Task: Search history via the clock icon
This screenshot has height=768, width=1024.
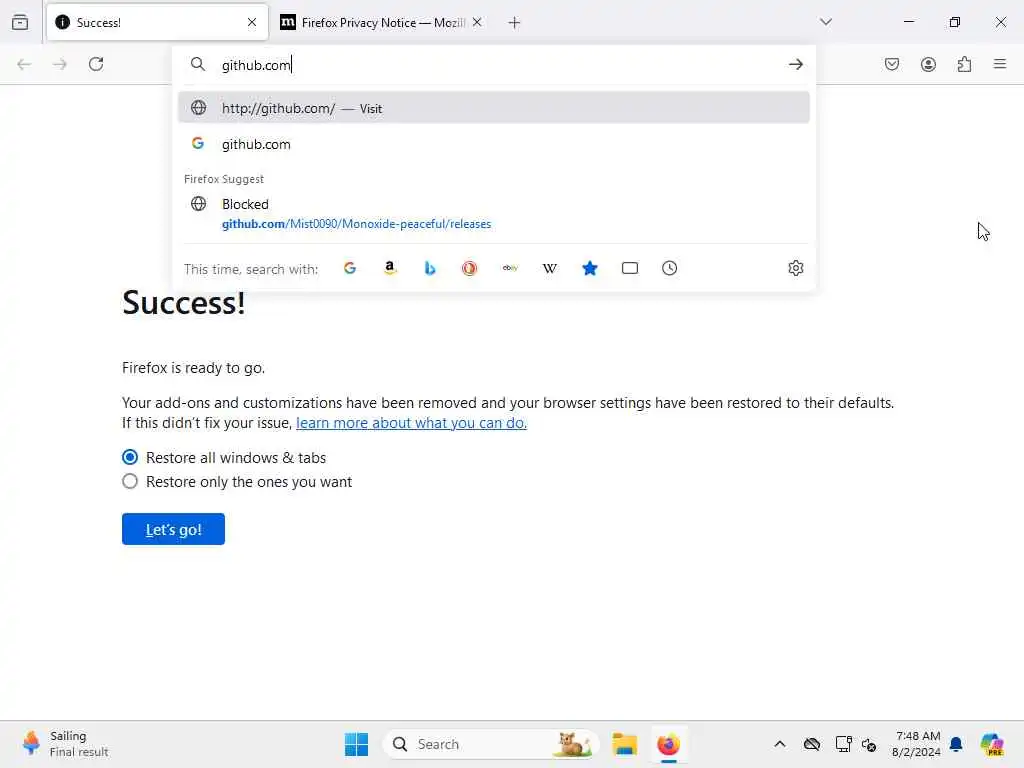Action: (669, 268)
